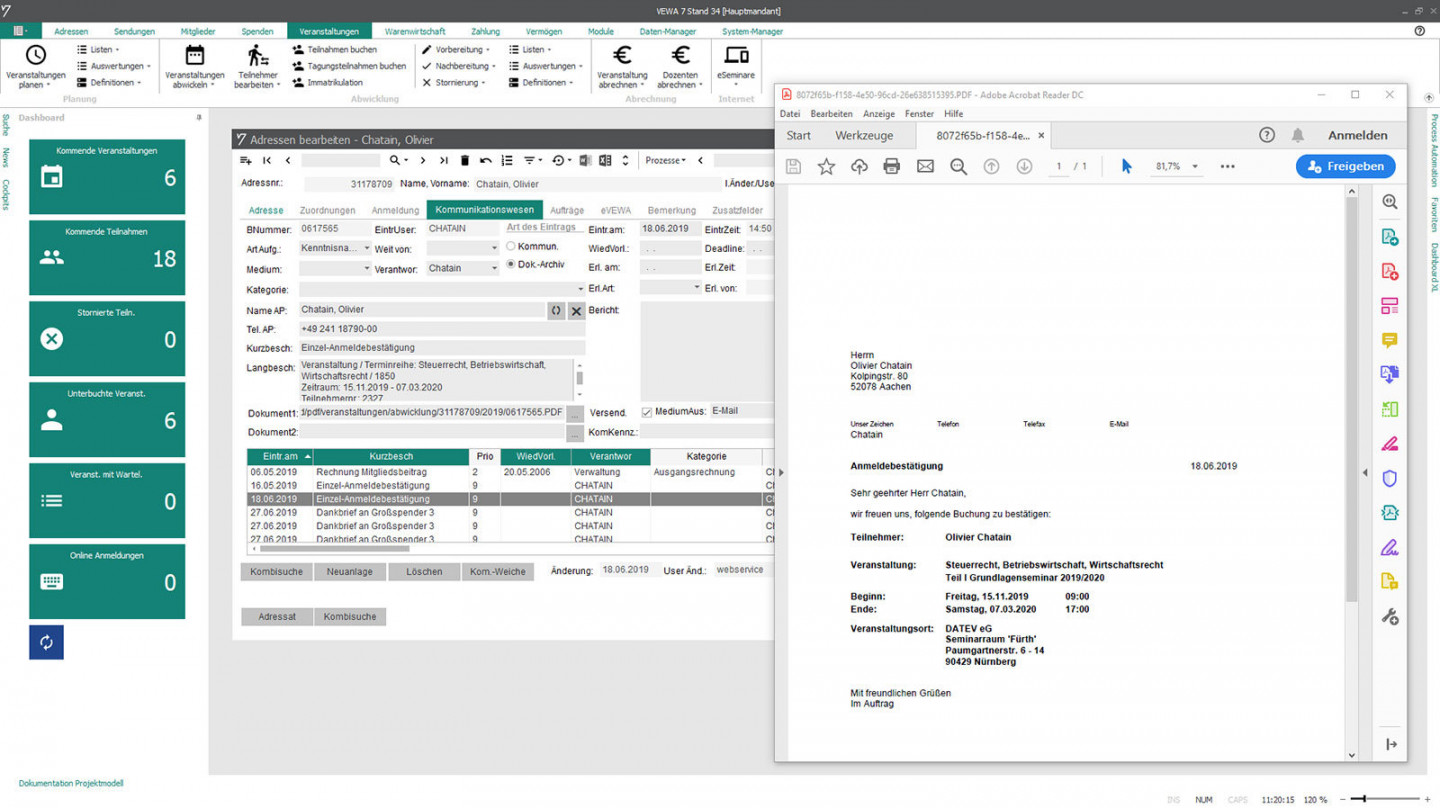Image resolution: width=1440 pixels, height=808 pixels.
Task: Open more tools wrench in Acrobat sidebar
Action: (1389, 617)
